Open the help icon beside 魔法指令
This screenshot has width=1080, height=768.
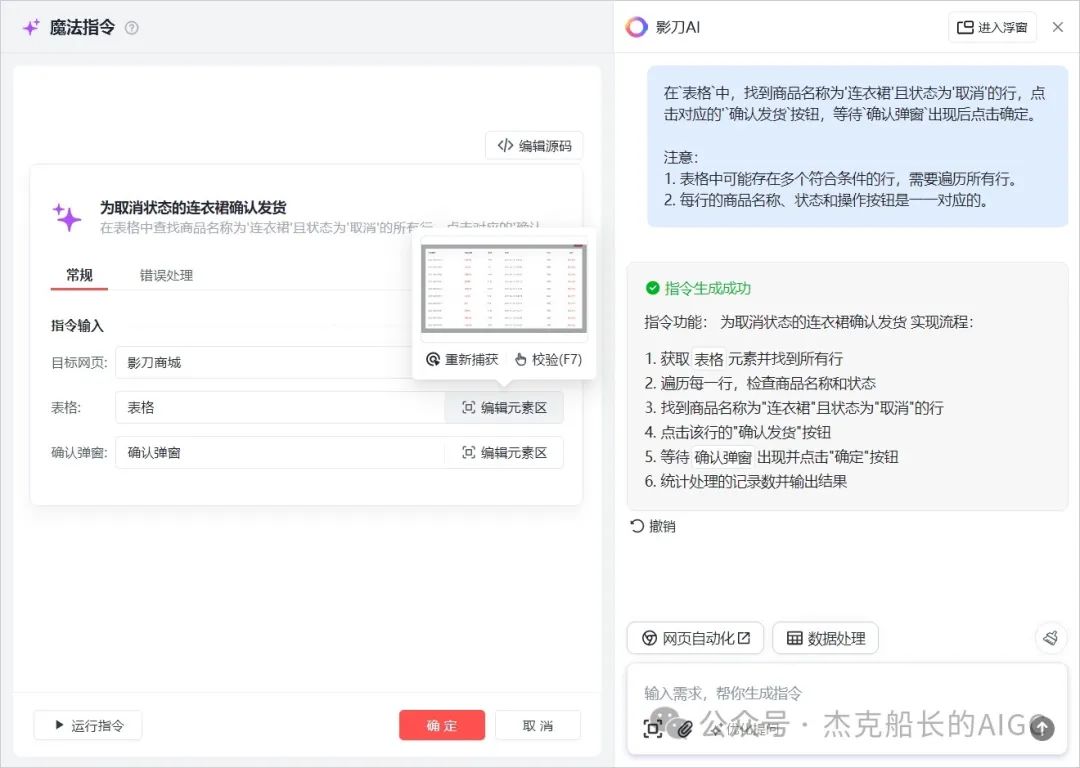(132, 28)
